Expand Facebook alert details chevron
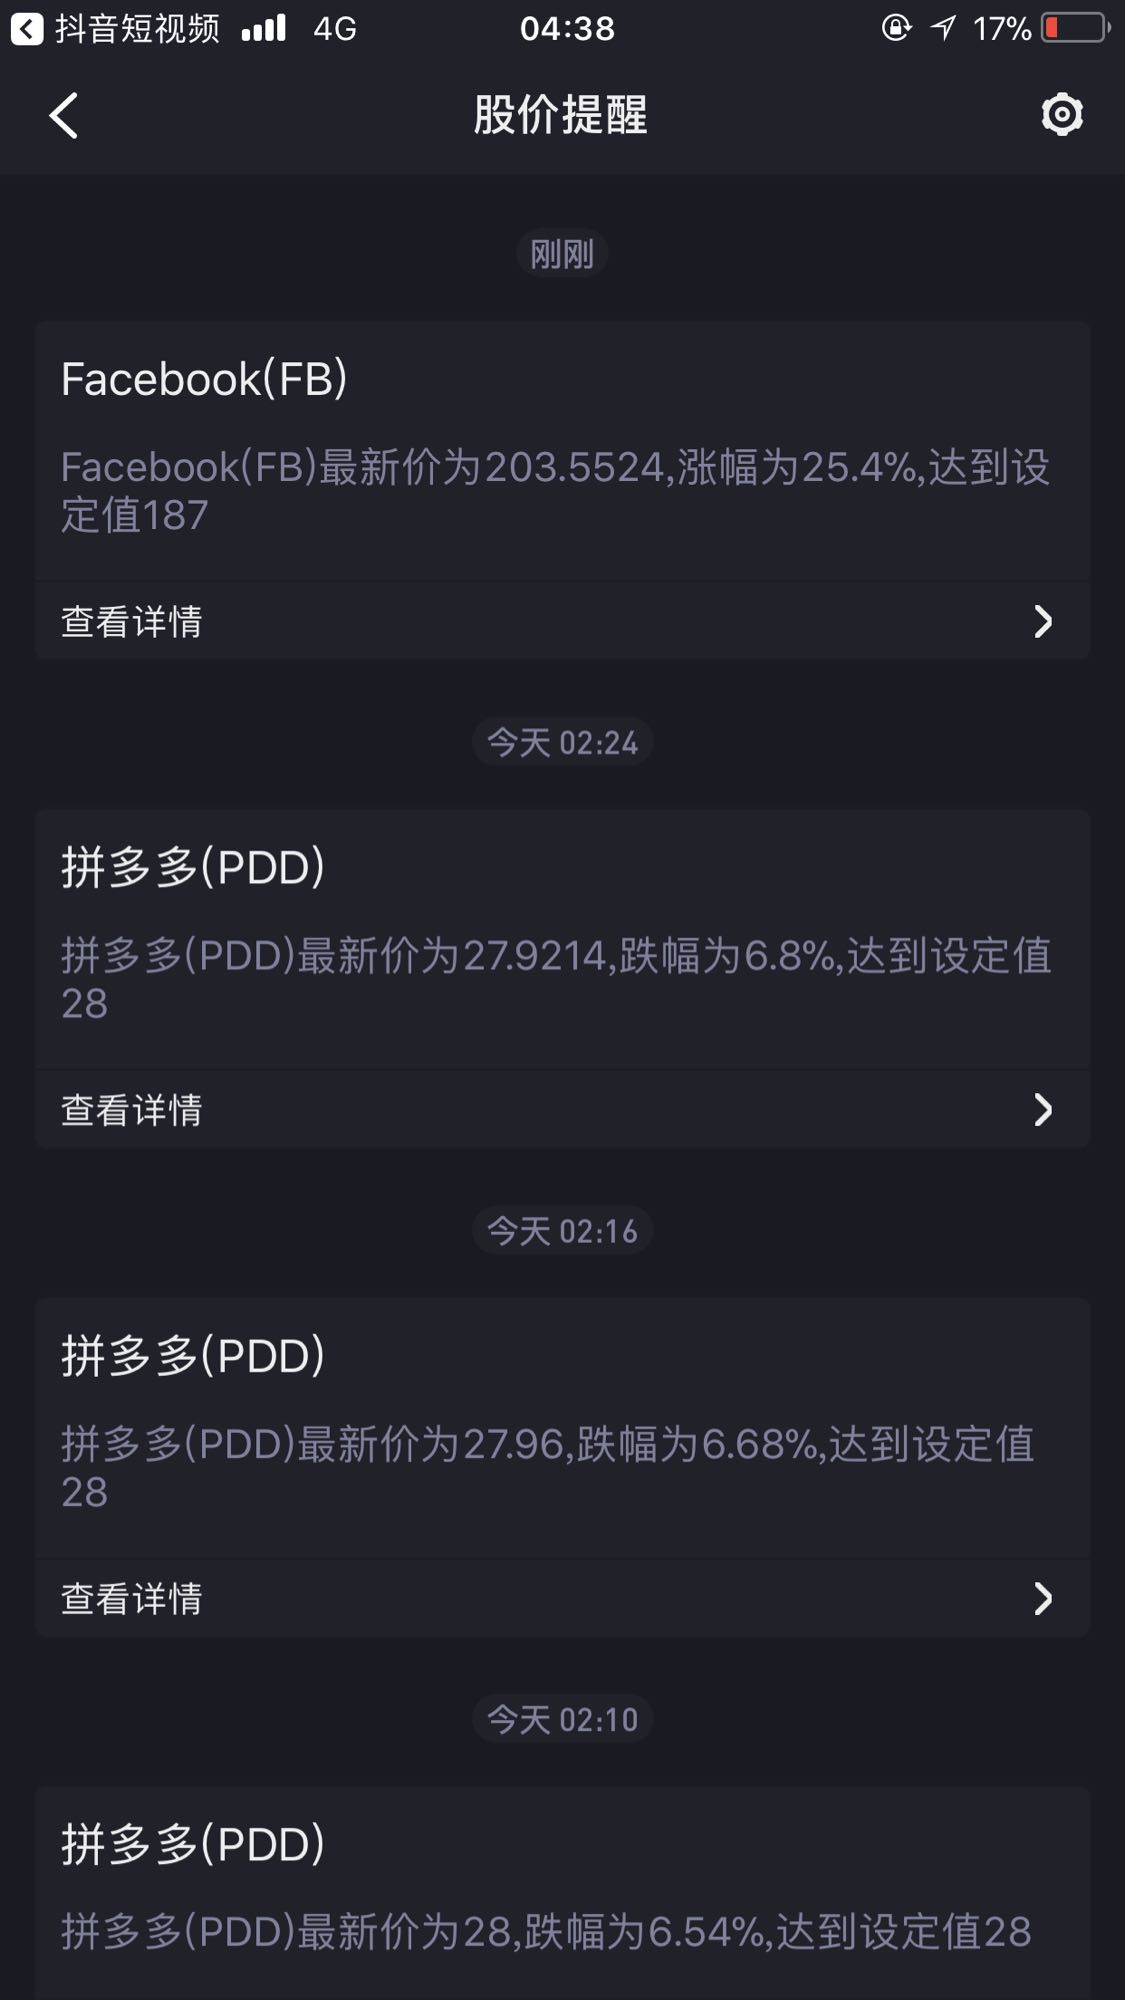Screen dimensions: 1125x2000 [1043, 621]
